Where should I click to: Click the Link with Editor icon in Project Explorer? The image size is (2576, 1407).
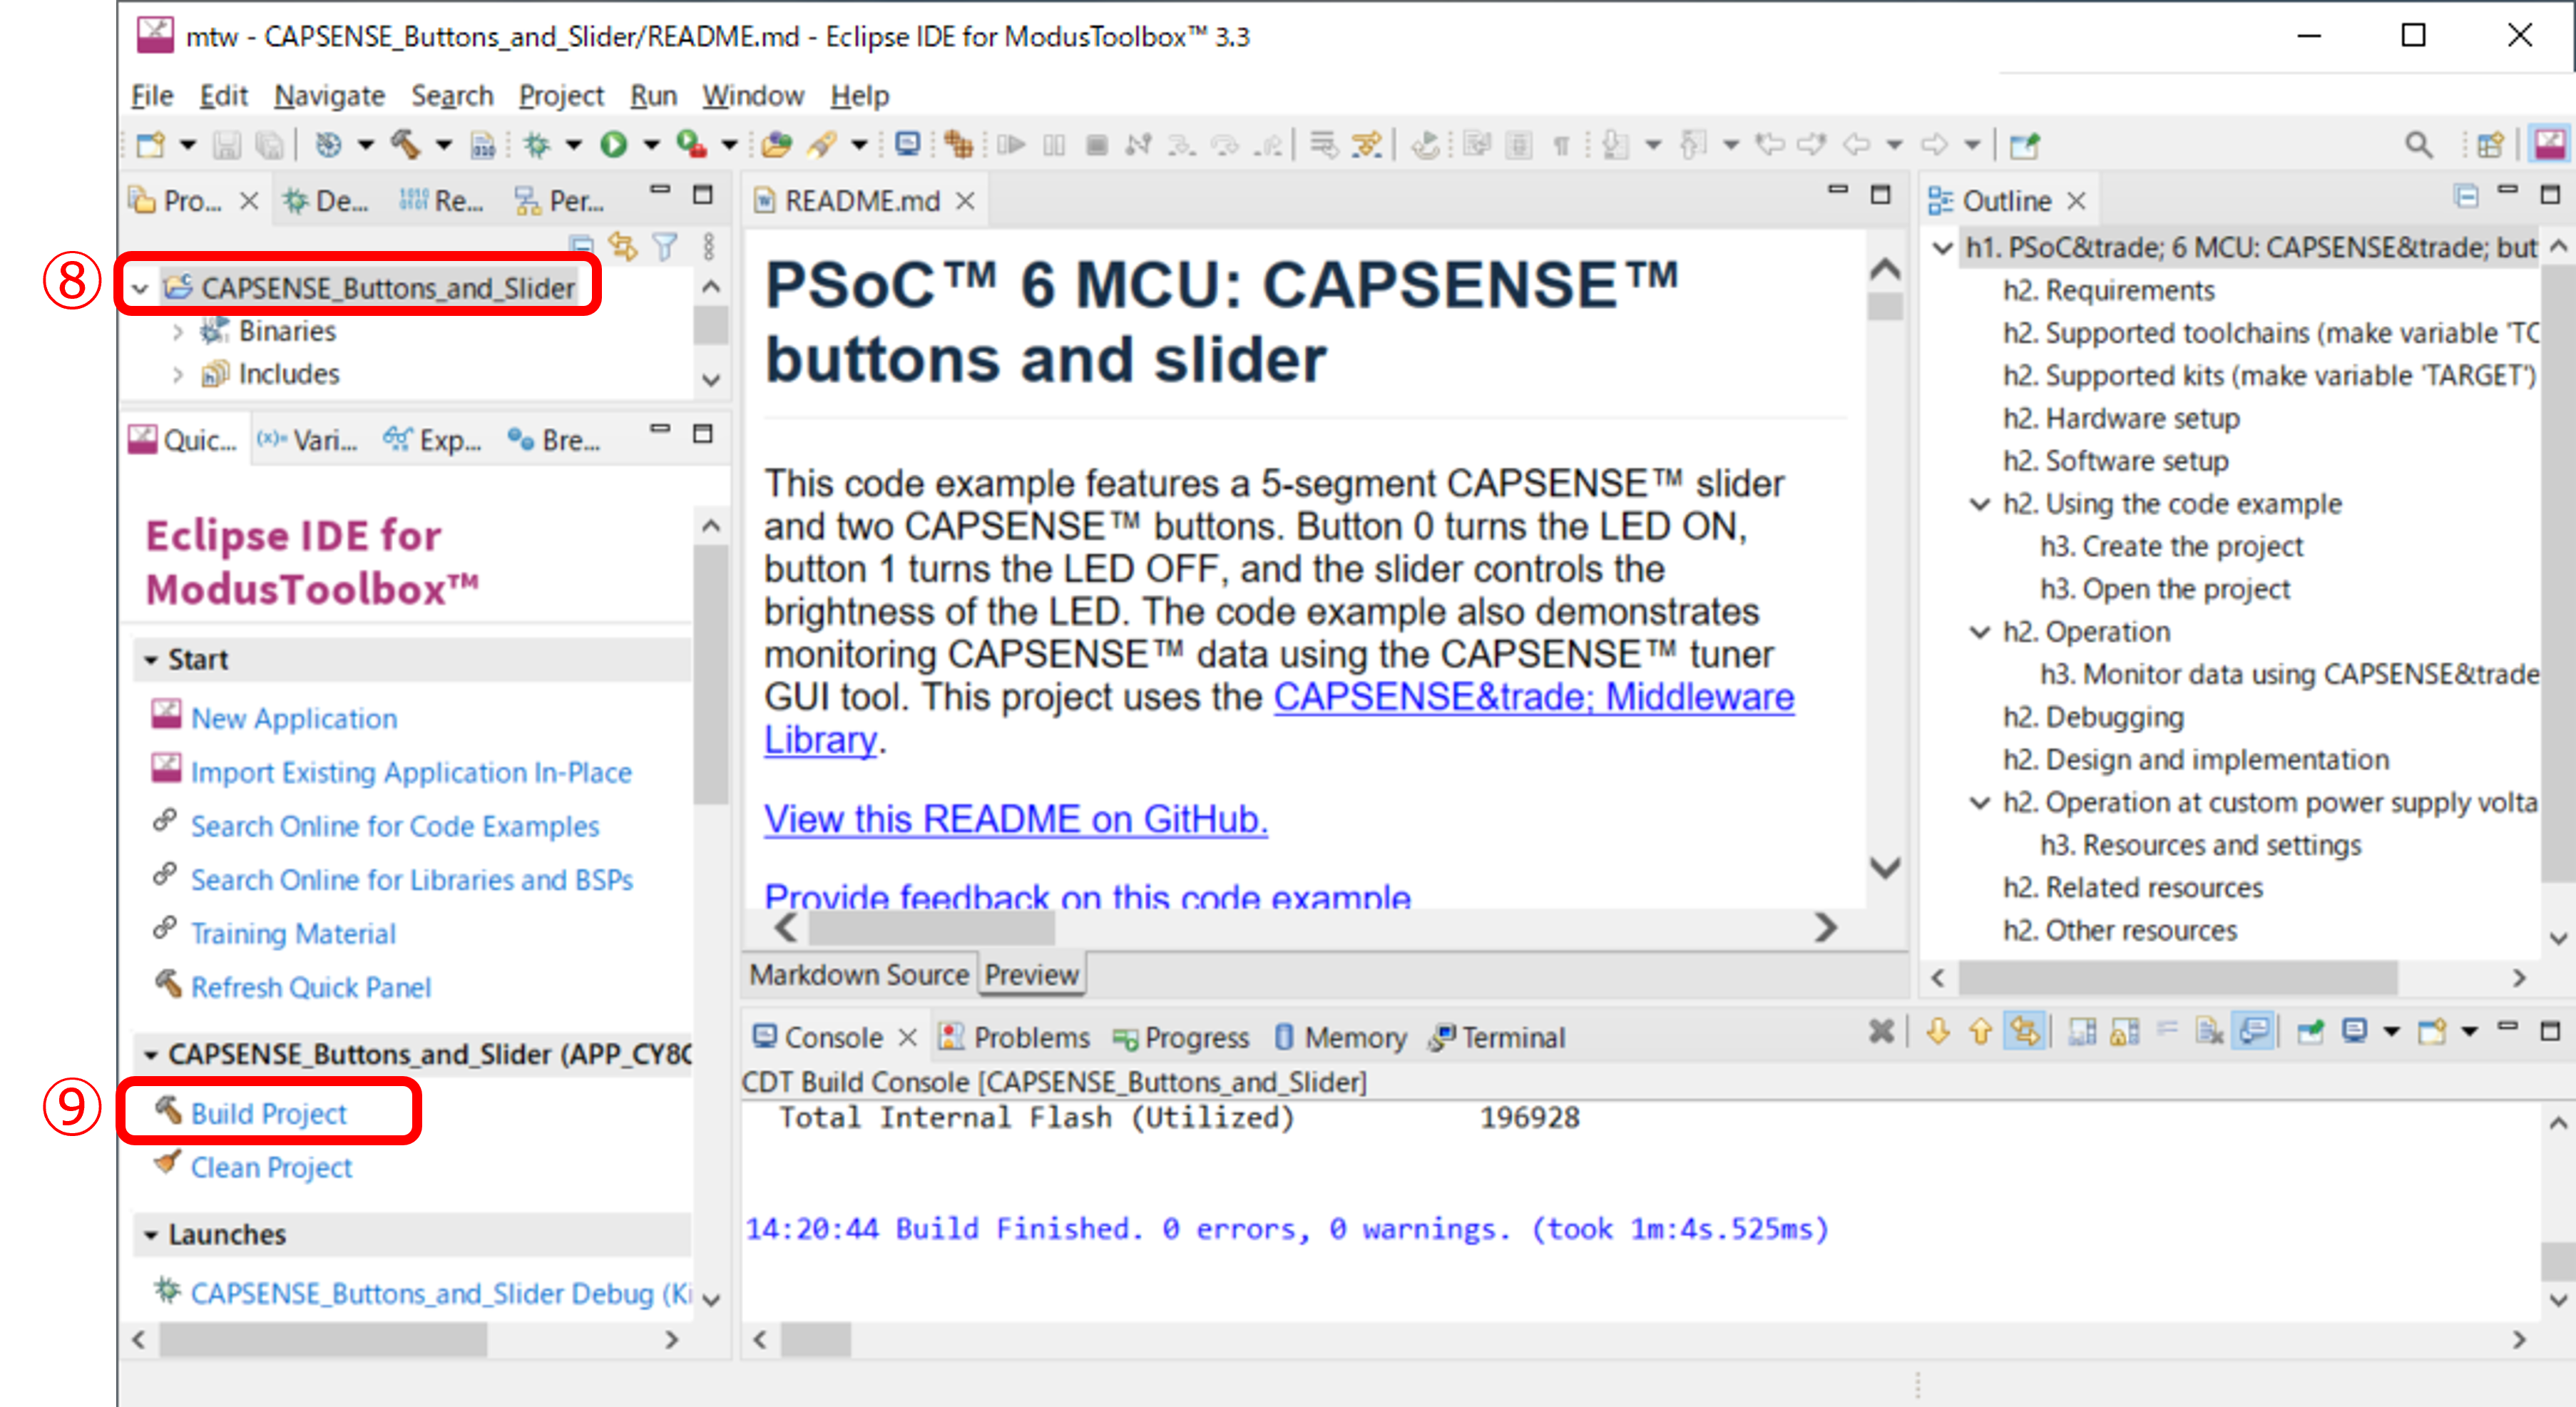click(622, 246)
